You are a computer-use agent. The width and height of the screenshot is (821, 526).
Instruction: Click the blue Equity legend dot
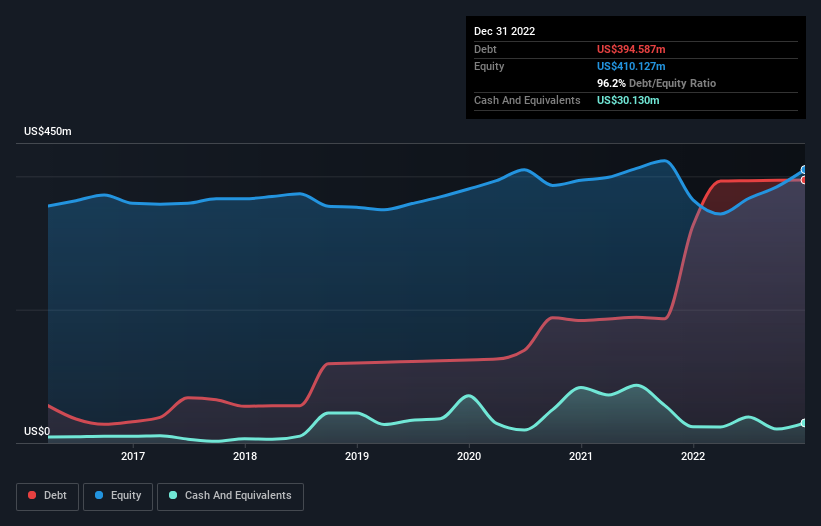click(x=99, y=495)
